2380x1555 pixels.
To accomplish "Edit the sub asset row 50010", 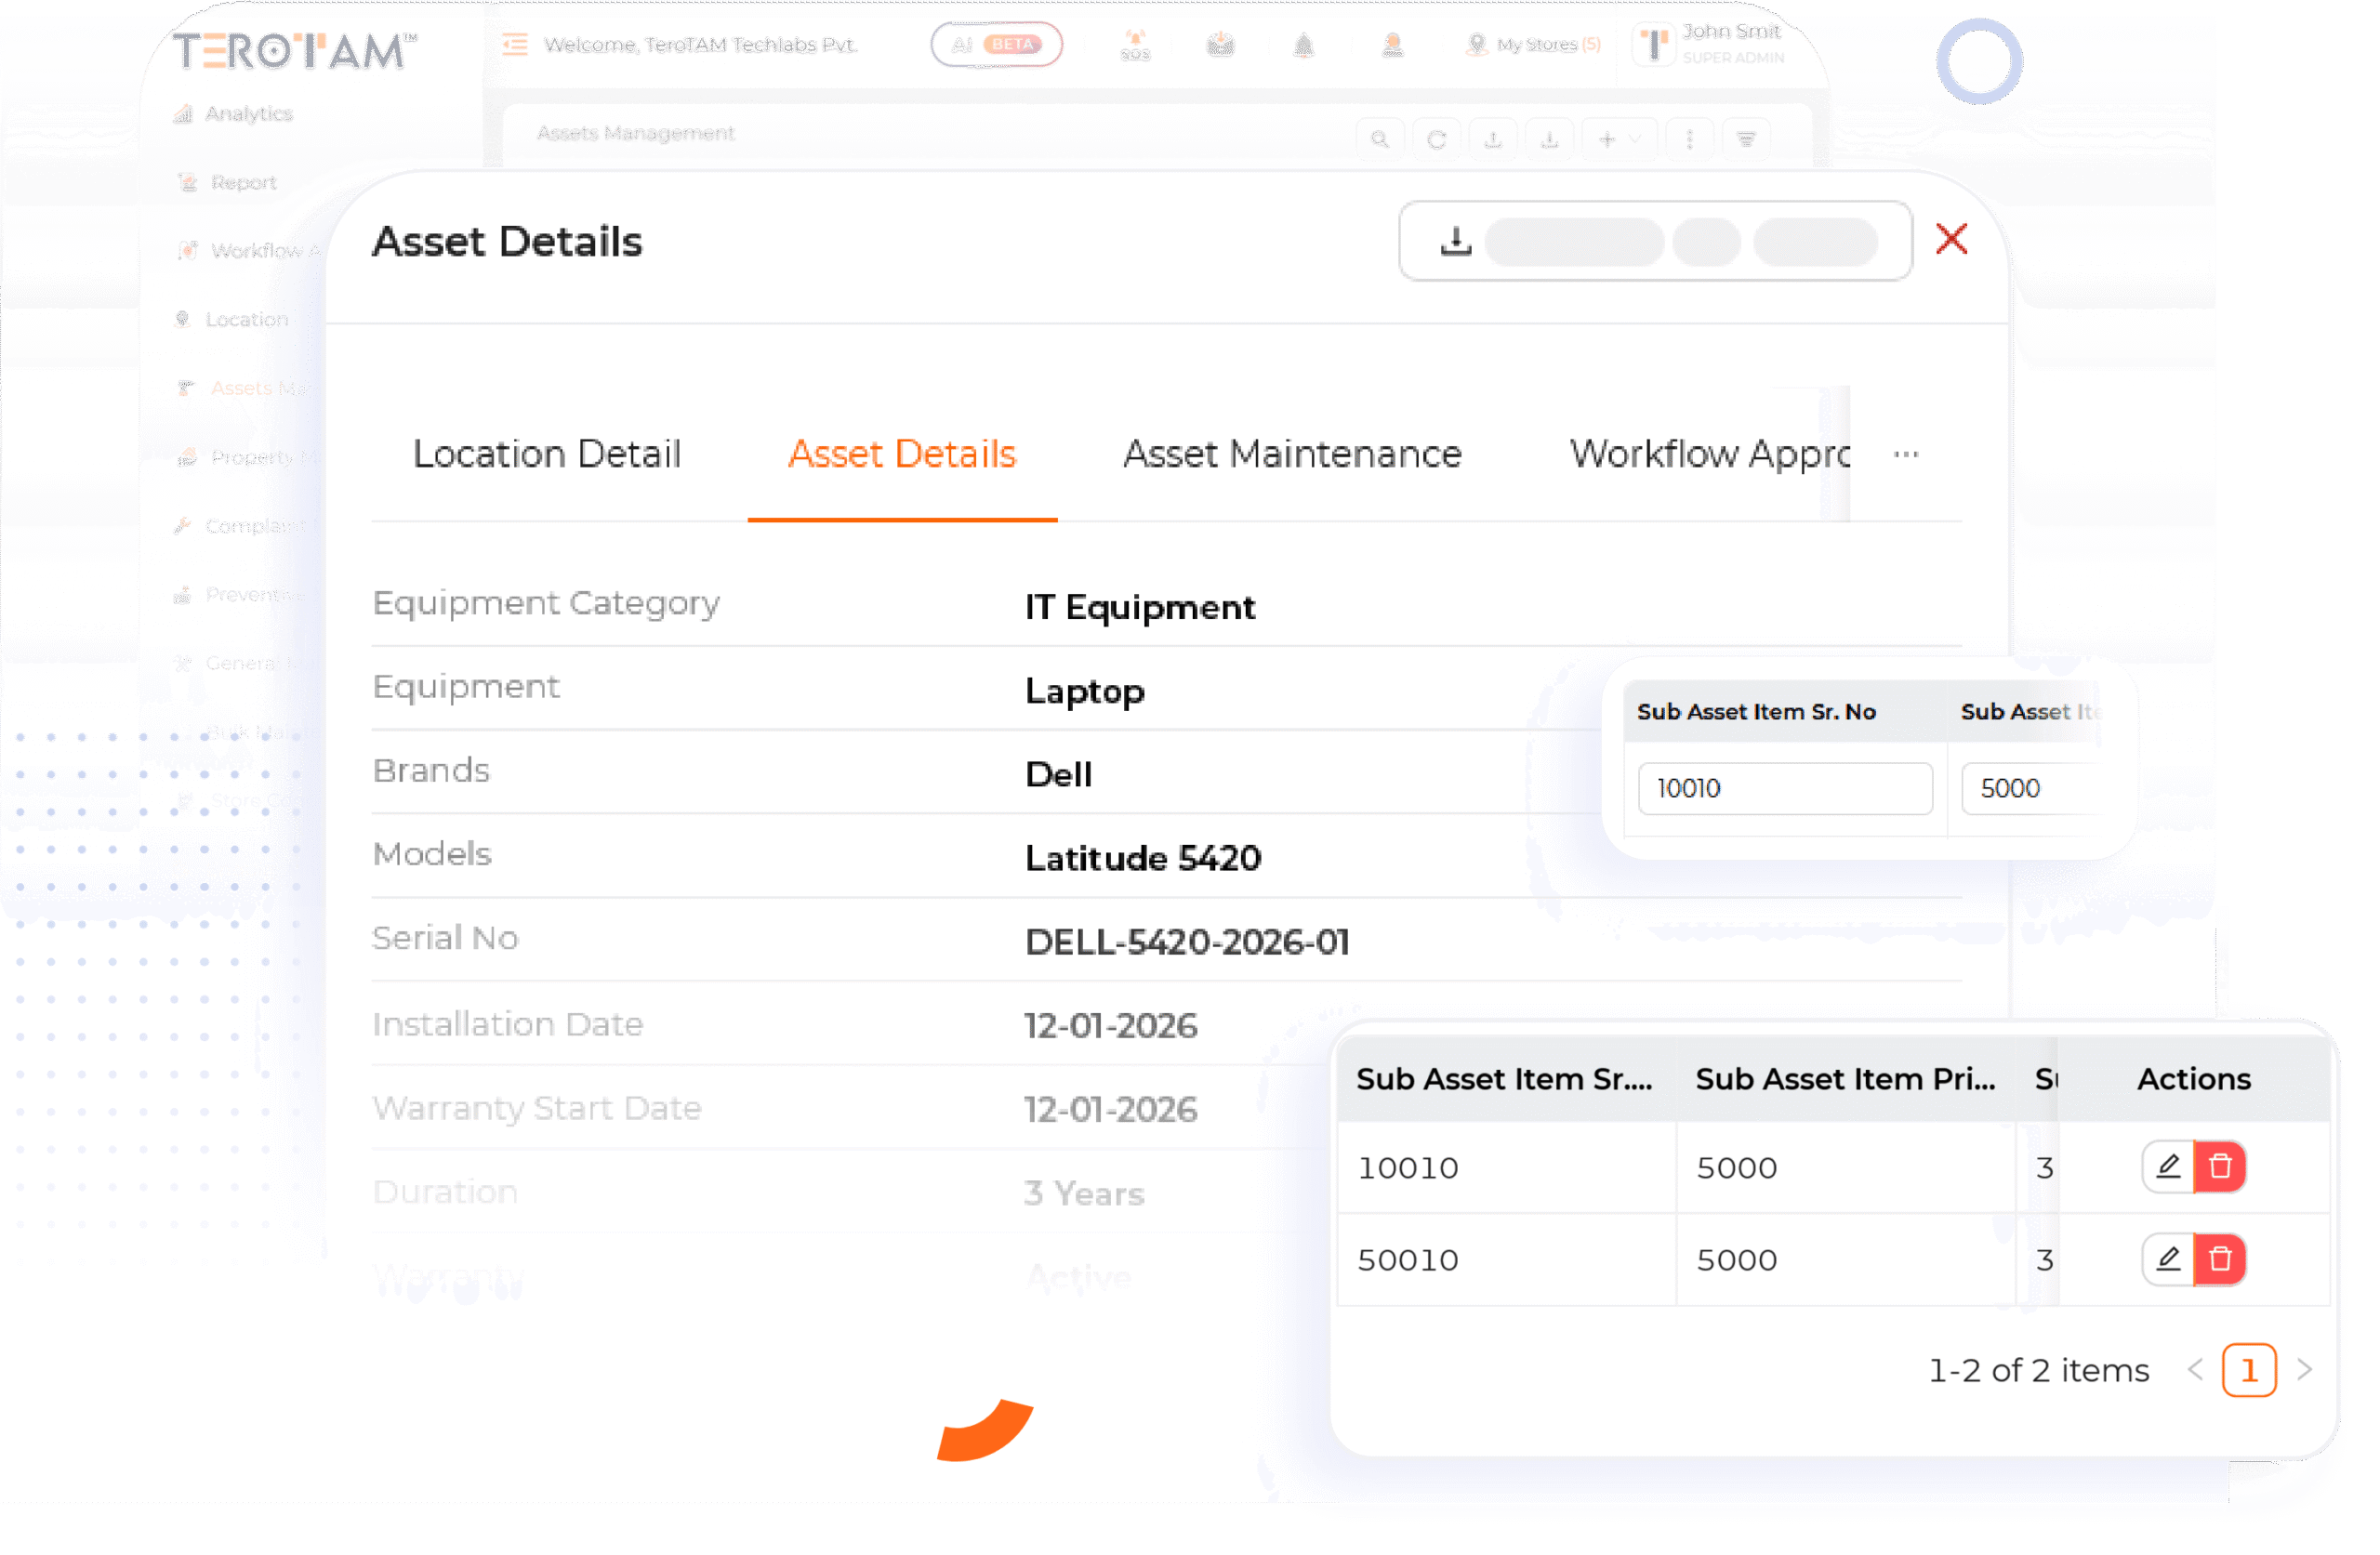I will click(x=2167, y=1258).
